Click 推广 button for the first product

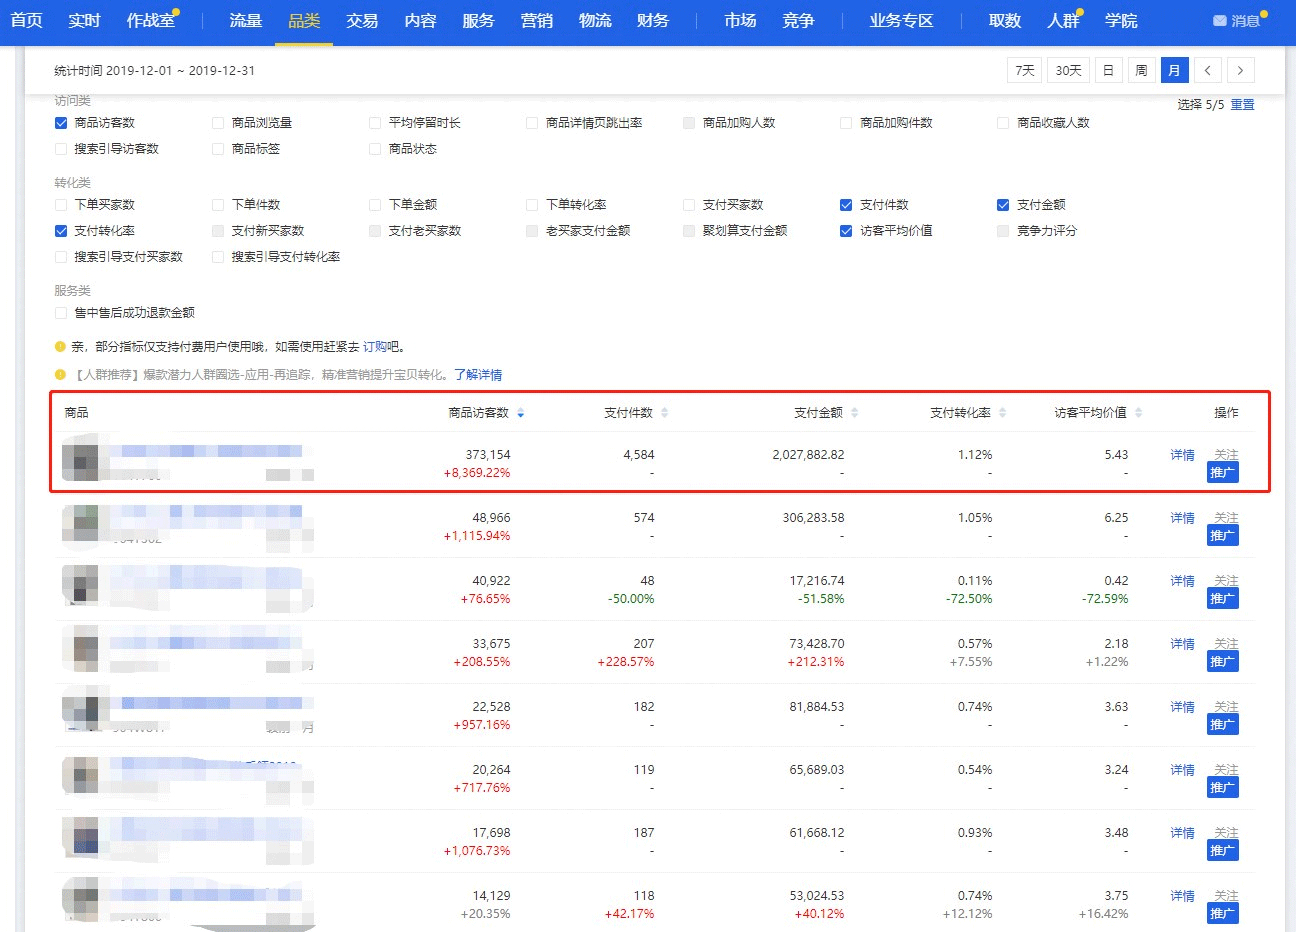pyautogui.click(x=1222, y=473)
